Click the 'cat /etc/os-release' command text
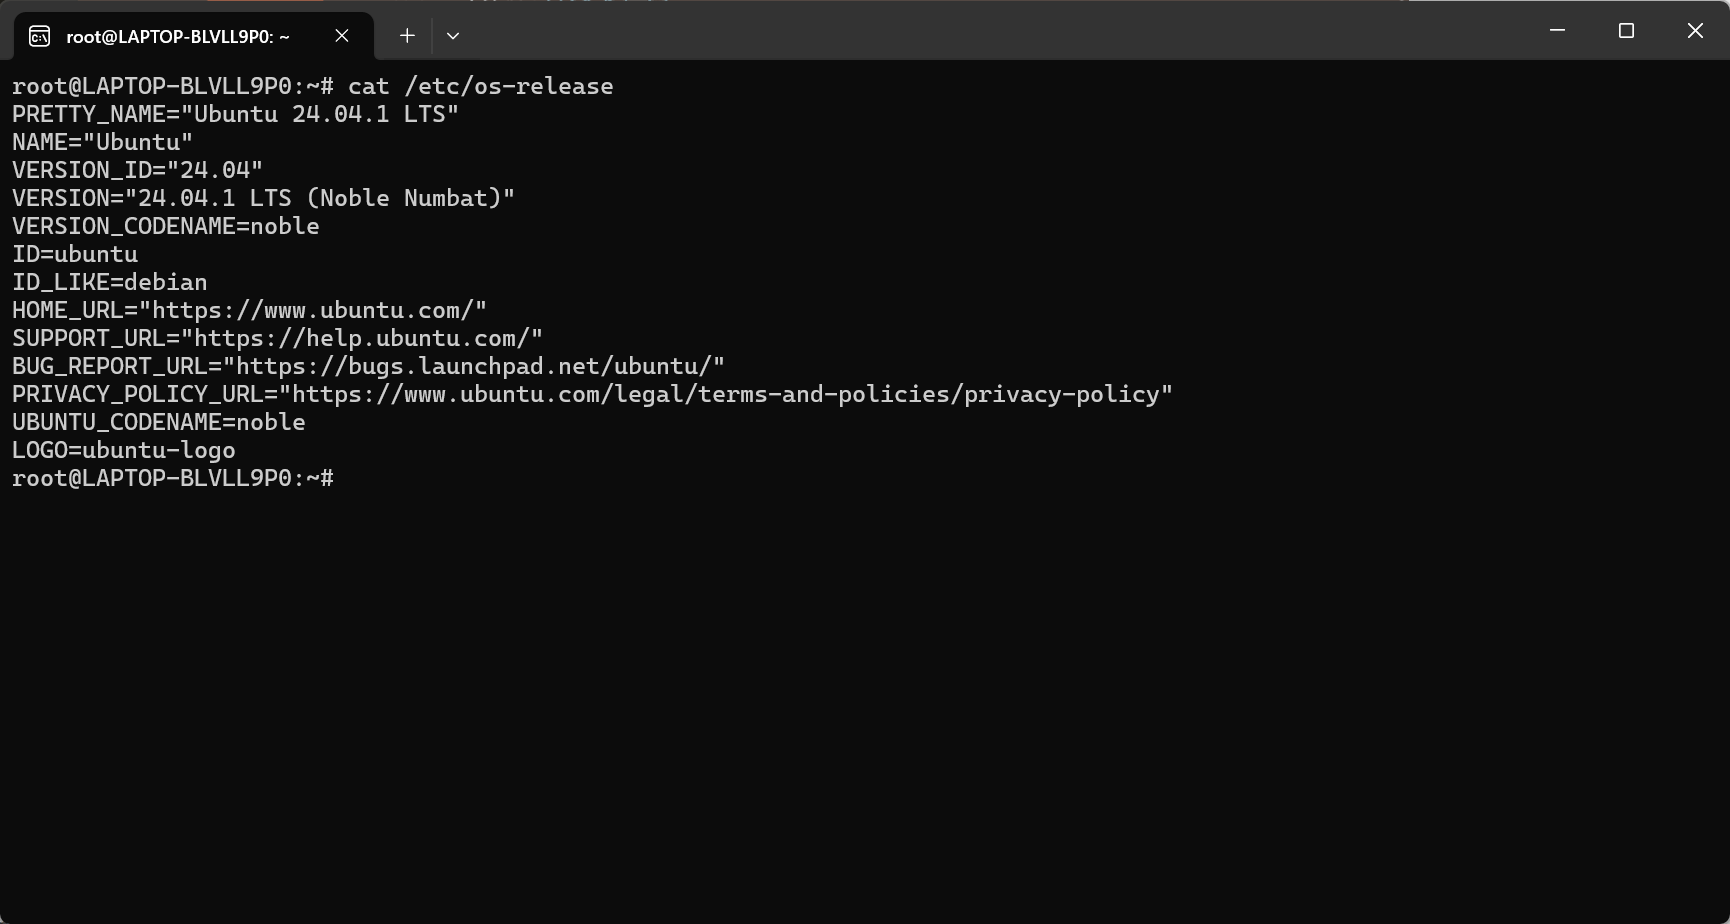This screenshot has height=924, width=1730. point(480,86)
